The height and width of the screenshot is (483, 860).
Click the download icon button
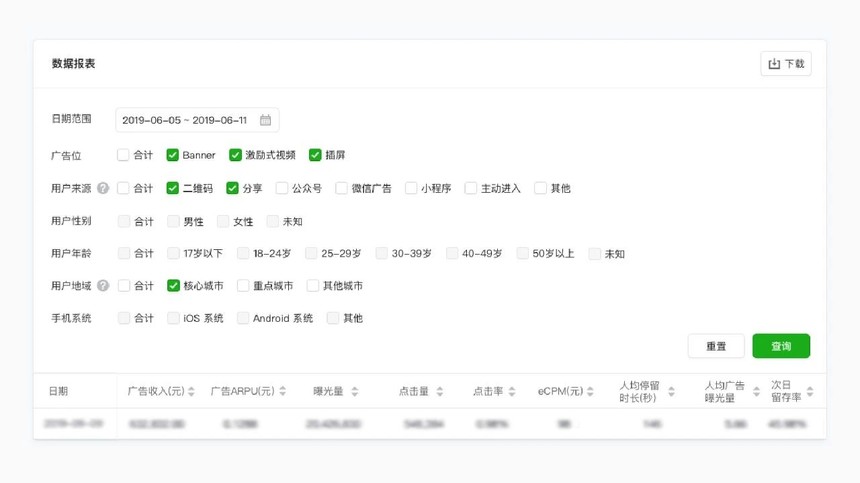pyautogui.click(x=785, y=64)
